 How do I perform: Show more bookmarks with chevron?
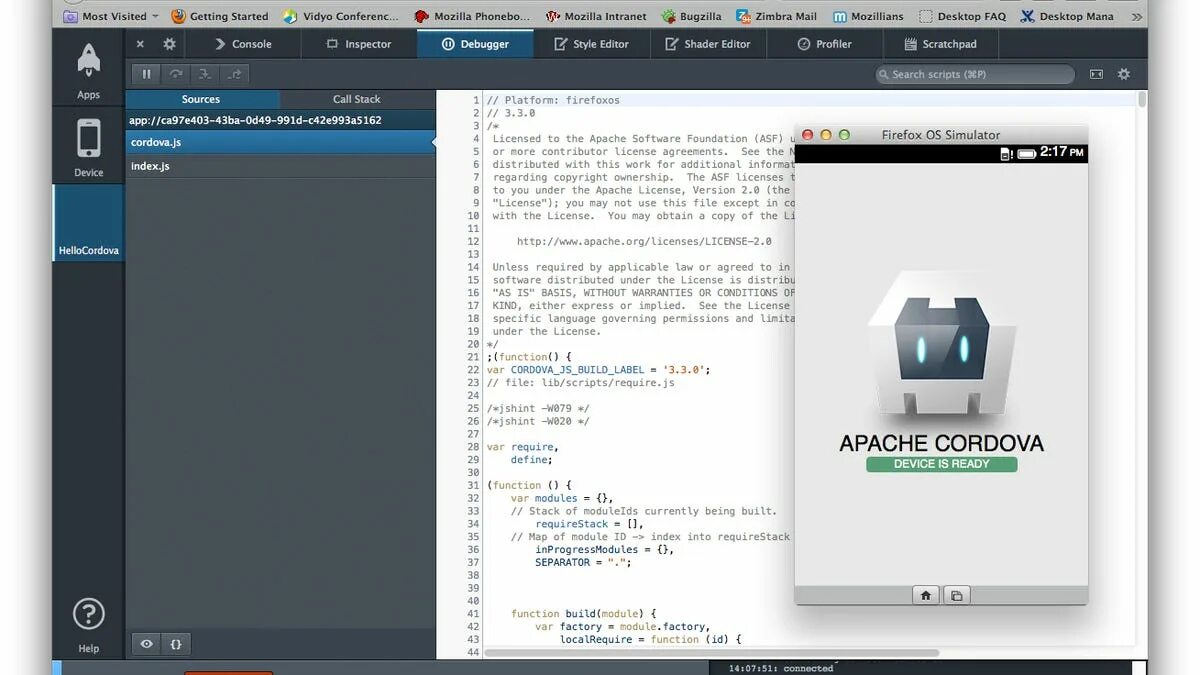[x=1136, y=16]
